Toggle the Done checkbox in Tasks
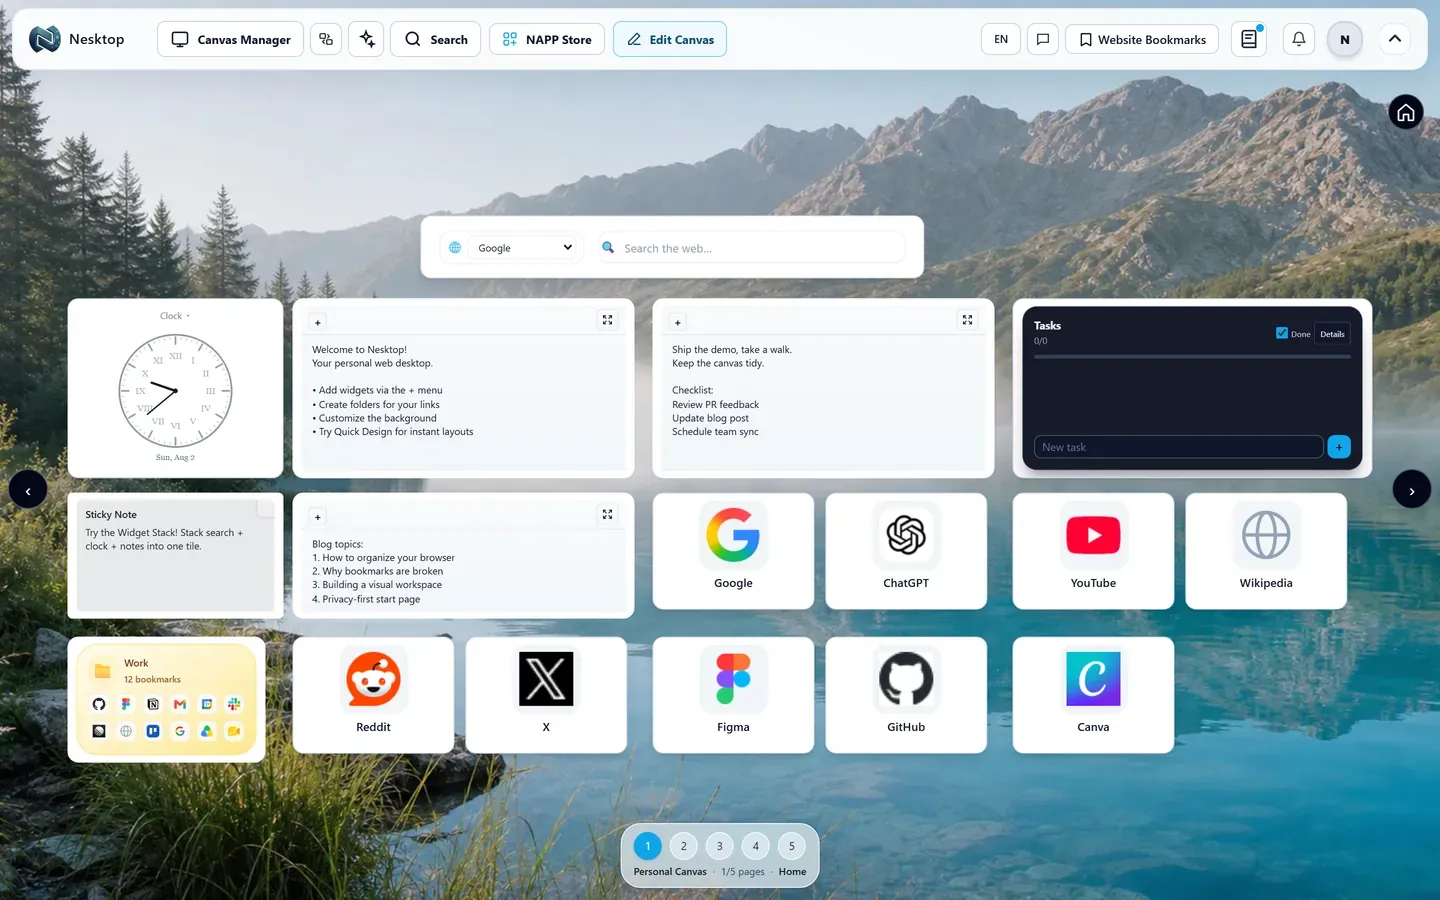This screenshot has height=900, width=1440. 1282,333
